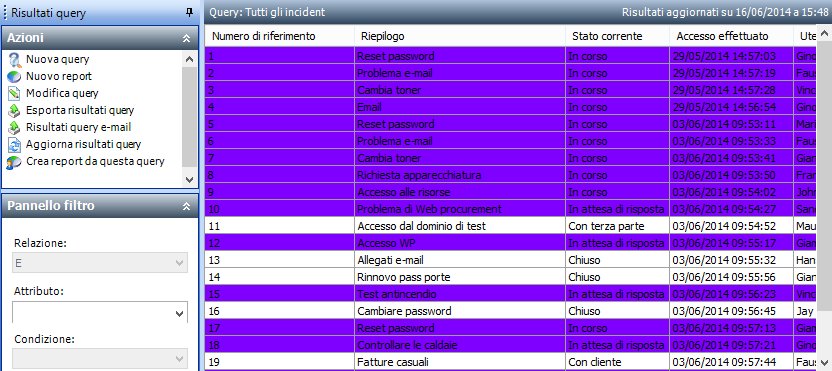This screenshot has width=832, height=371.
Task: Click the Nuovo report icon
Action: [14, 76]
